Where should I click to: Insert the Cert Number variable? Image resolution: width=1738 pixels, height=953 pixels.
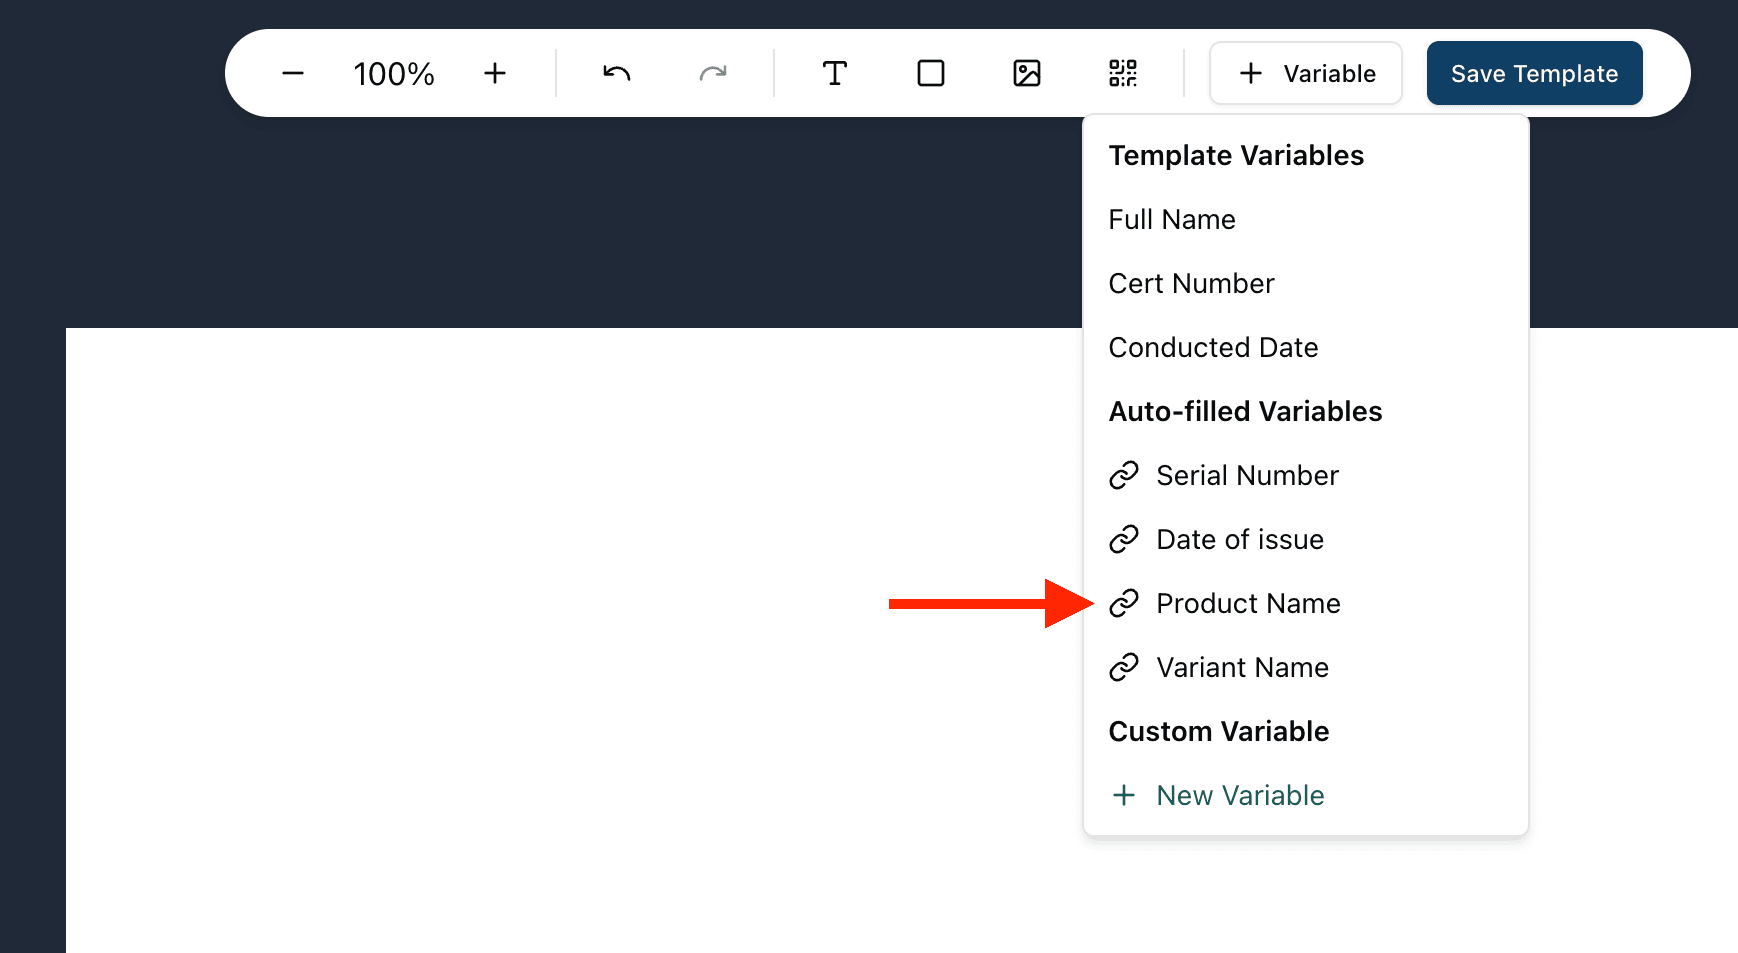click(x=1191, y=283)
